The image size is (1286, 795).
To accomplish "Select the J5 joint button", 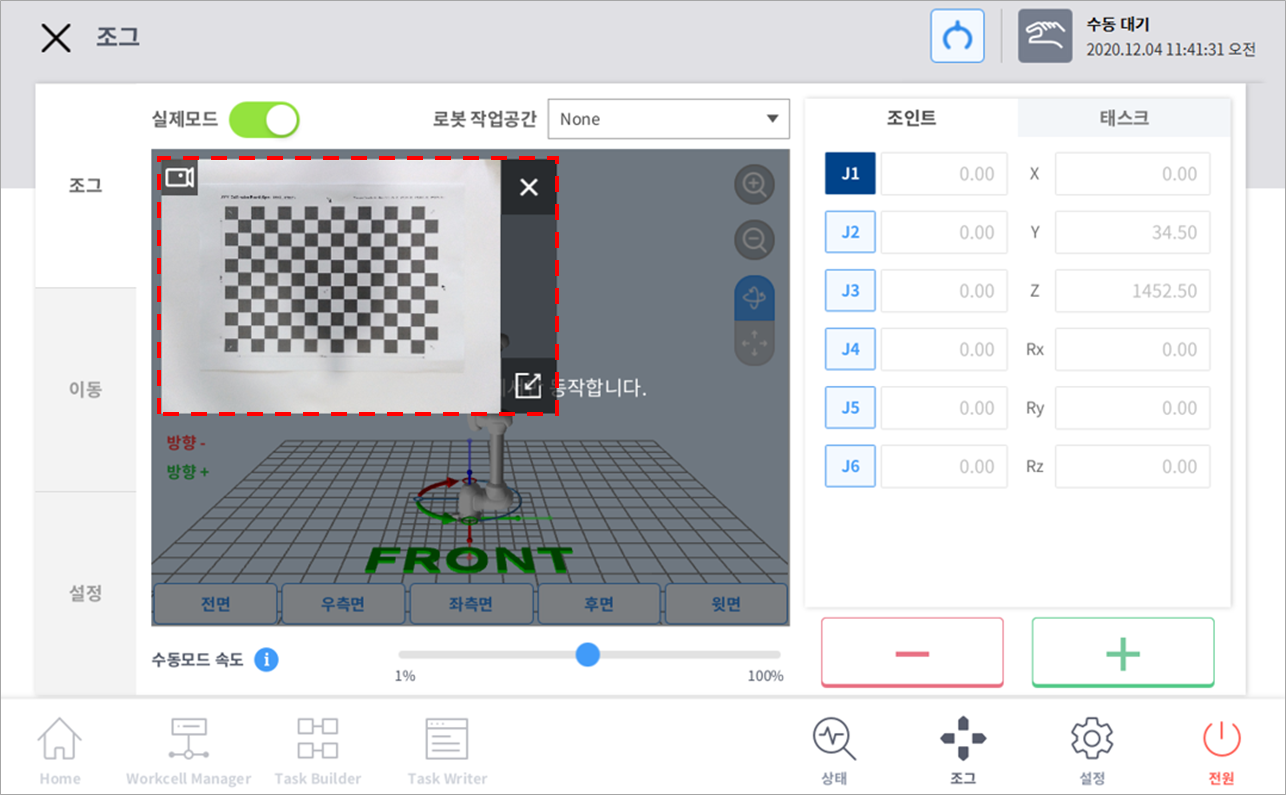I will (850, 408).
